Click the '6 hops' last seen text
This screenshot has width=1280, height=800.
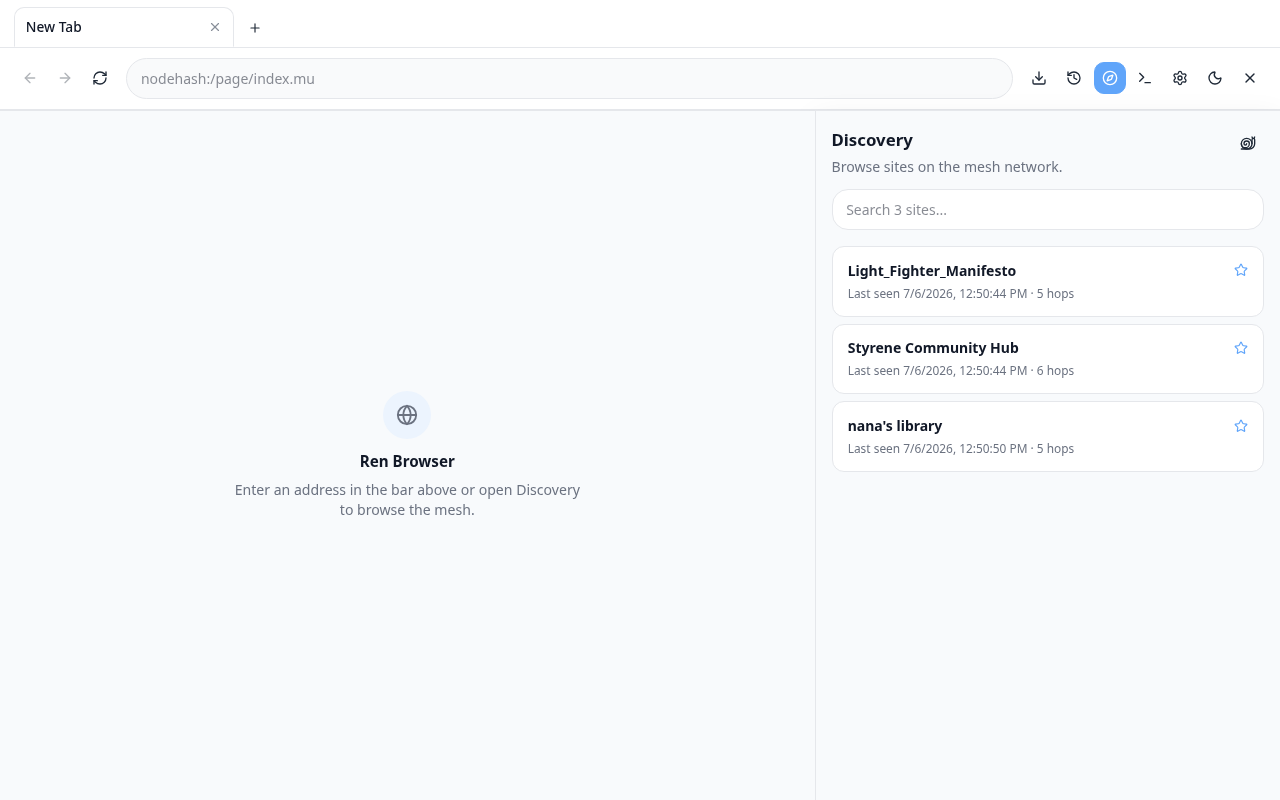pos(961,371)
